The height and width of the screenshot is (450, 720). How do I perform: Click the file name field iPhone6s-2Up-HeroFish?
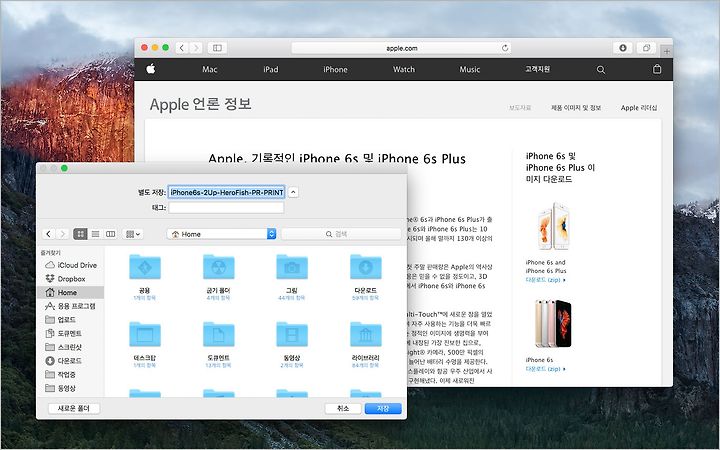226,192
